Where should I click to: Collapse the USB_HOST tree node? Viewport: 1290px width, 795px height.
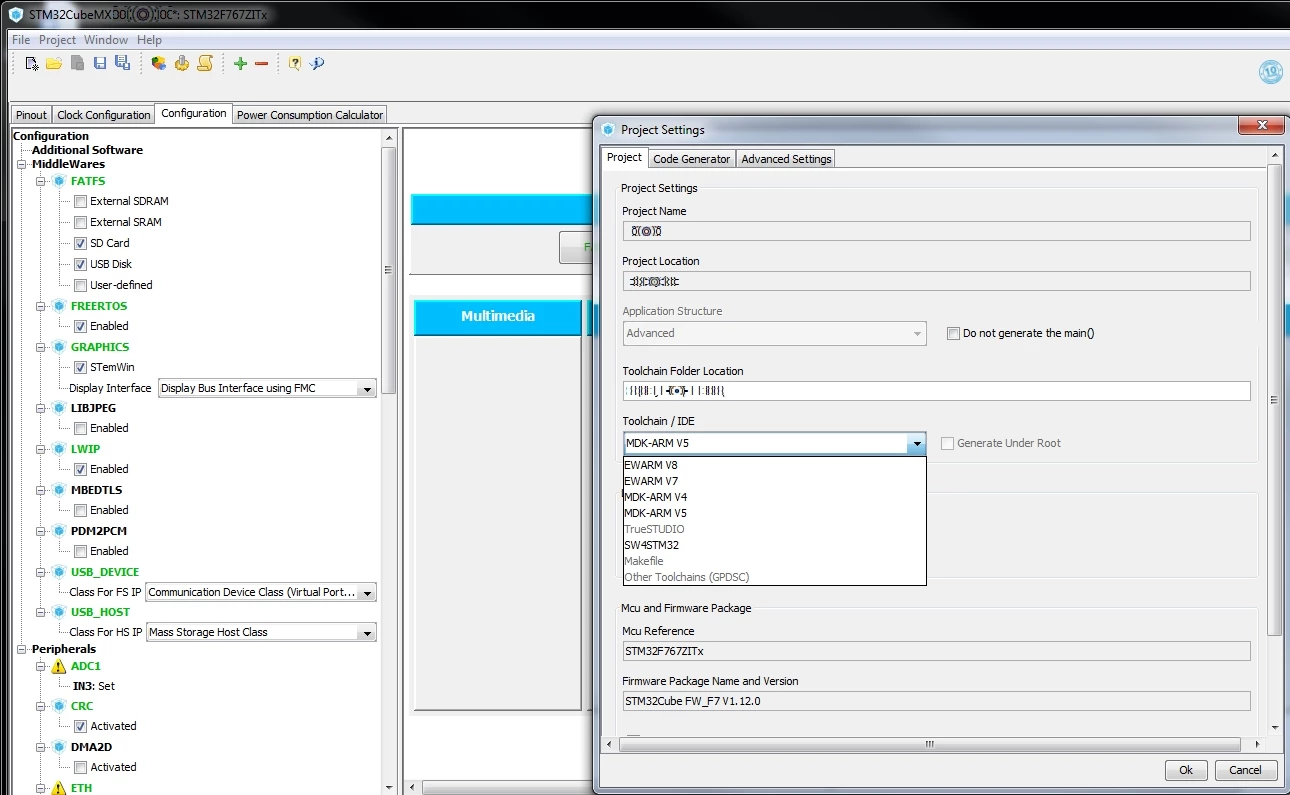pyautogui.click(x=42, y=612)
